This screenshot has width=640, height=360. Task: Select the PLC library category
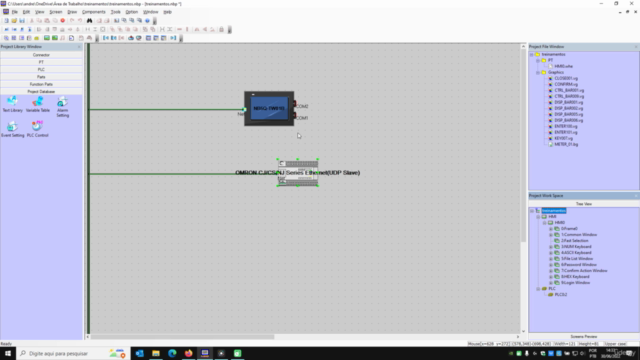point(41,69)
